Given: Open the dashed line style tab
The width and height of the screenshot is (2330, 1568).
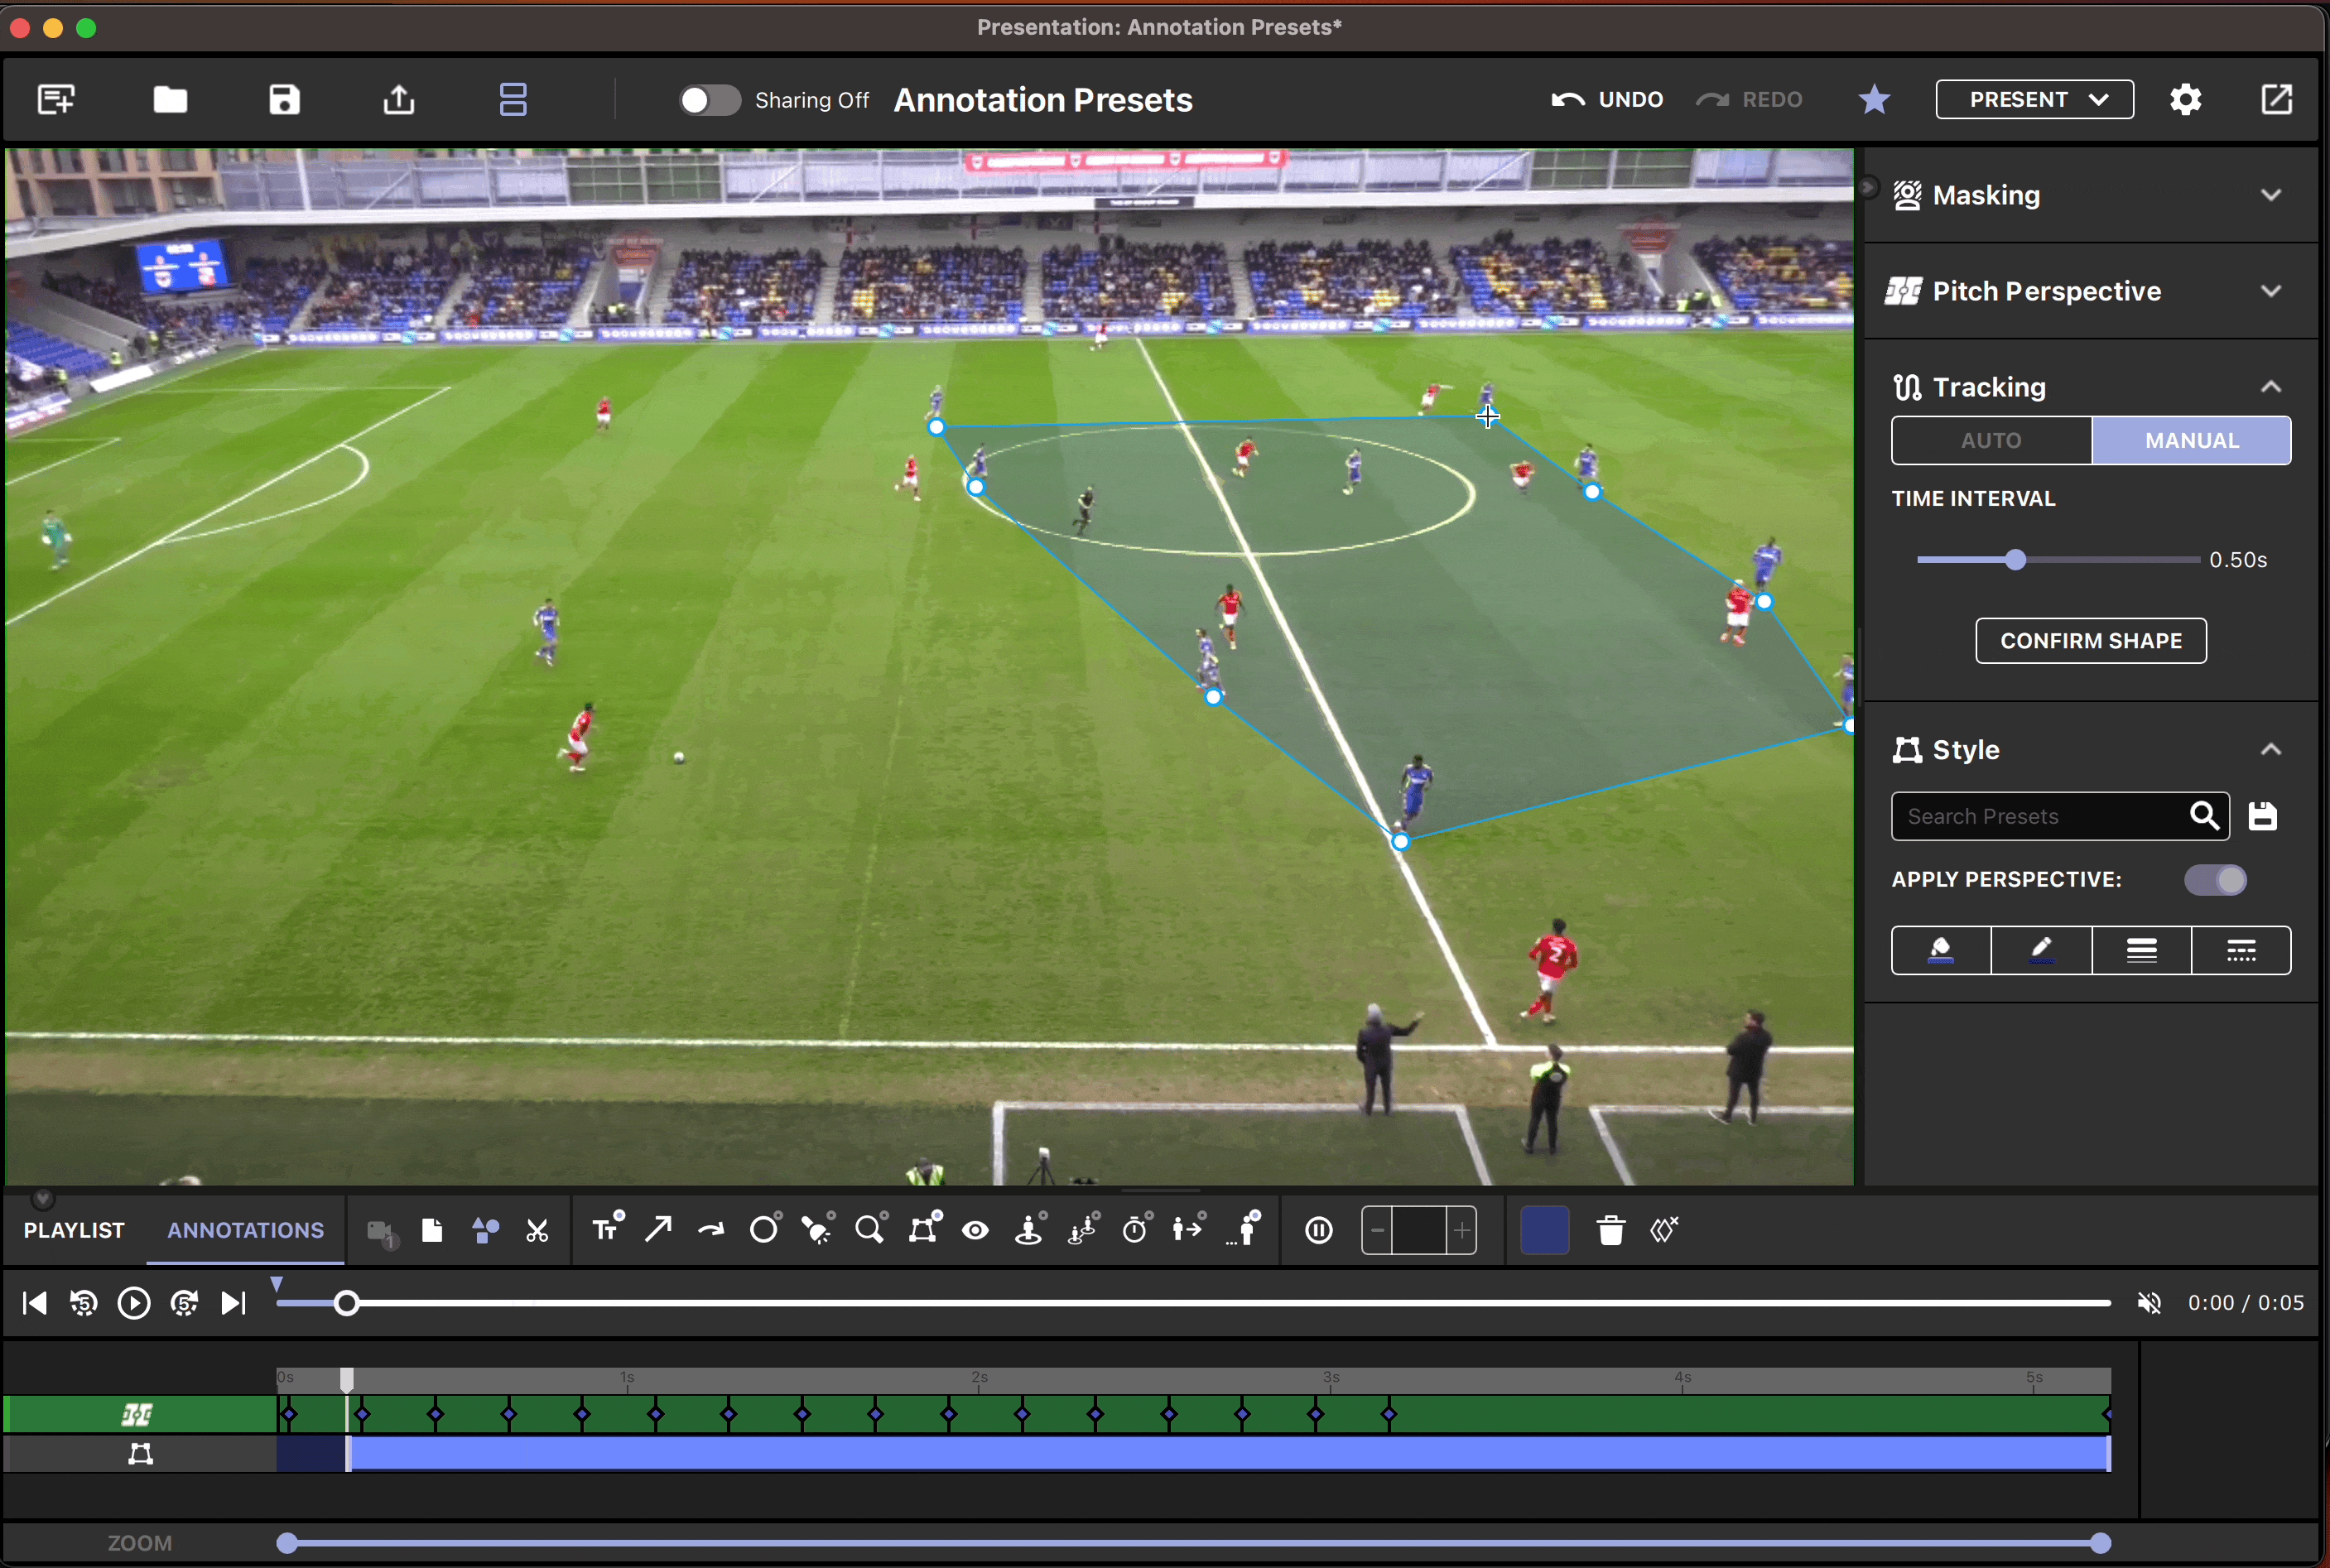Looking at the screenshot, I should [2241, 950].
